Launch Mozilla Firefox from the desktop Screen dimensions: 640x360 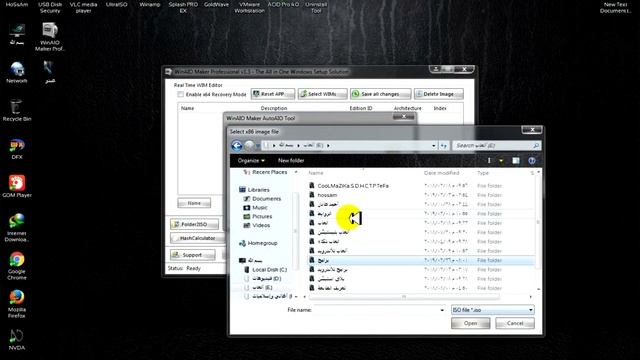tap(17, 304)
